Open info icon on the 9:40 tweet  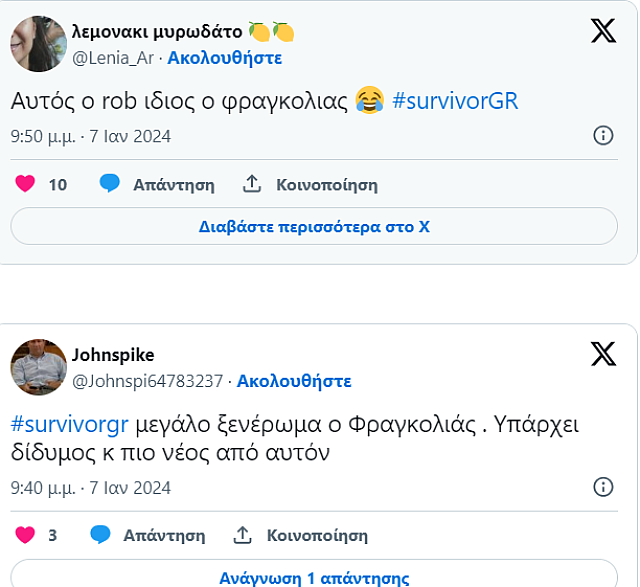coord(603,487)
